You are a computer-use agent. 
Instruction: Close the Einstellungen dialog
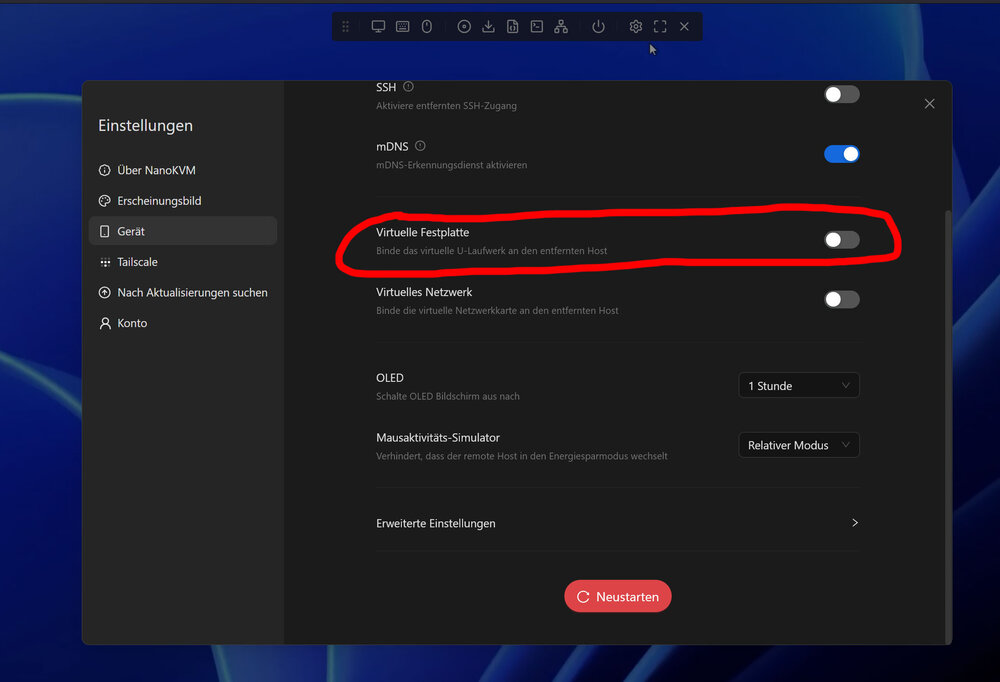[x=929, y=103]
